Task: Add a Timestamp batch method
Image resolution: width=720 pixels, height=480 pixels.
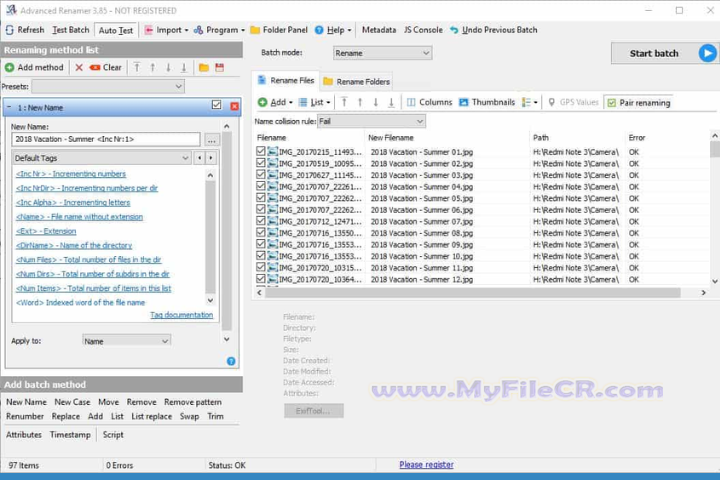Action: (x=70, y=435)
